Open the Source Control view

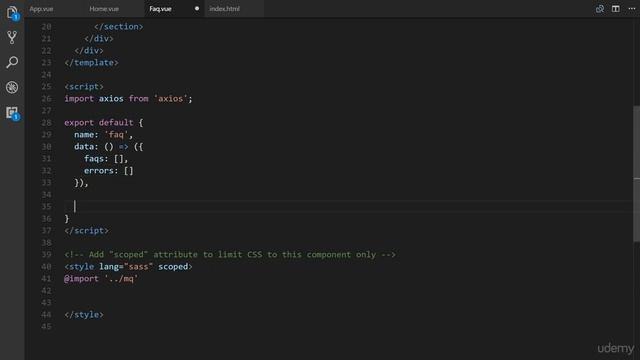tap(12, 38)
